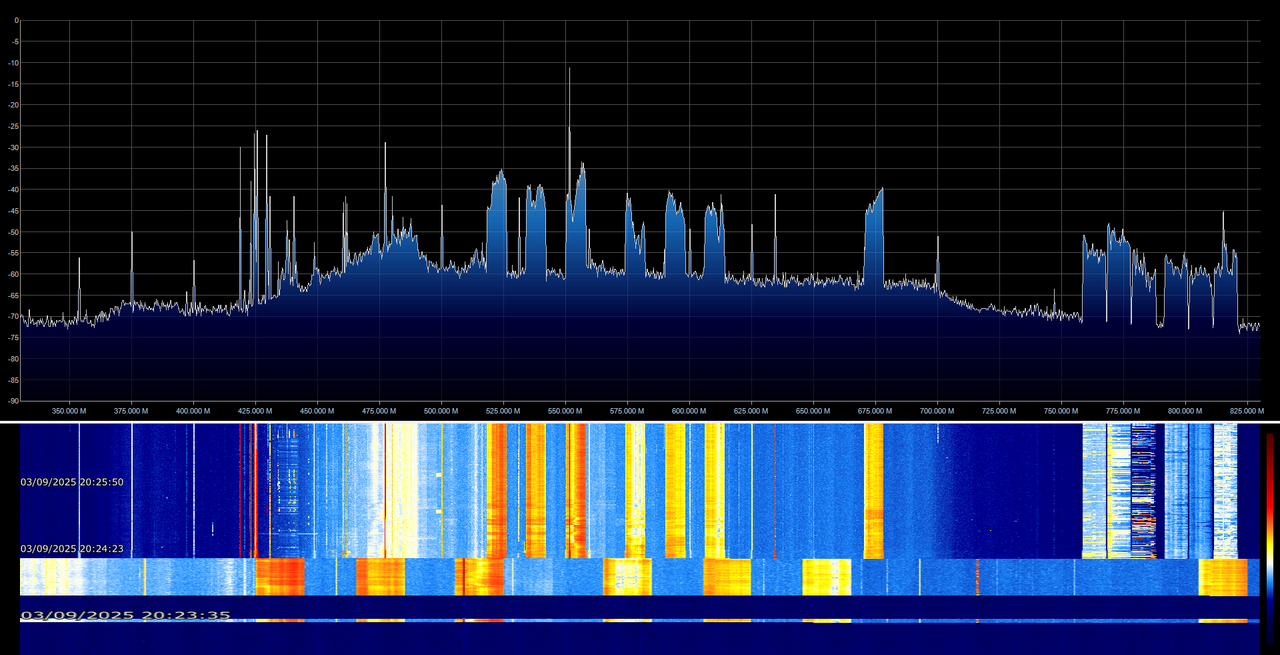Select the -70 dB level label
The image size is (1280, 655).
(13, 317)
